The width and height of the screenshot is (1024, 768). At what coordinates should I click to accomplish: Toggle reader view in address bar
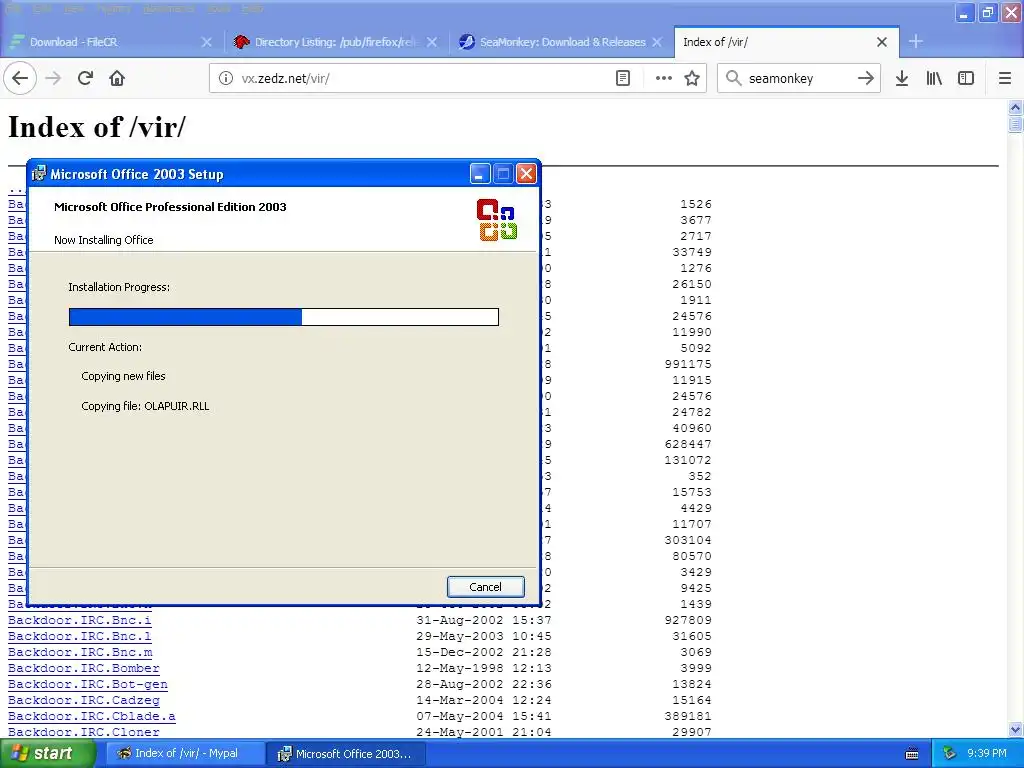[x=623, y=78]
